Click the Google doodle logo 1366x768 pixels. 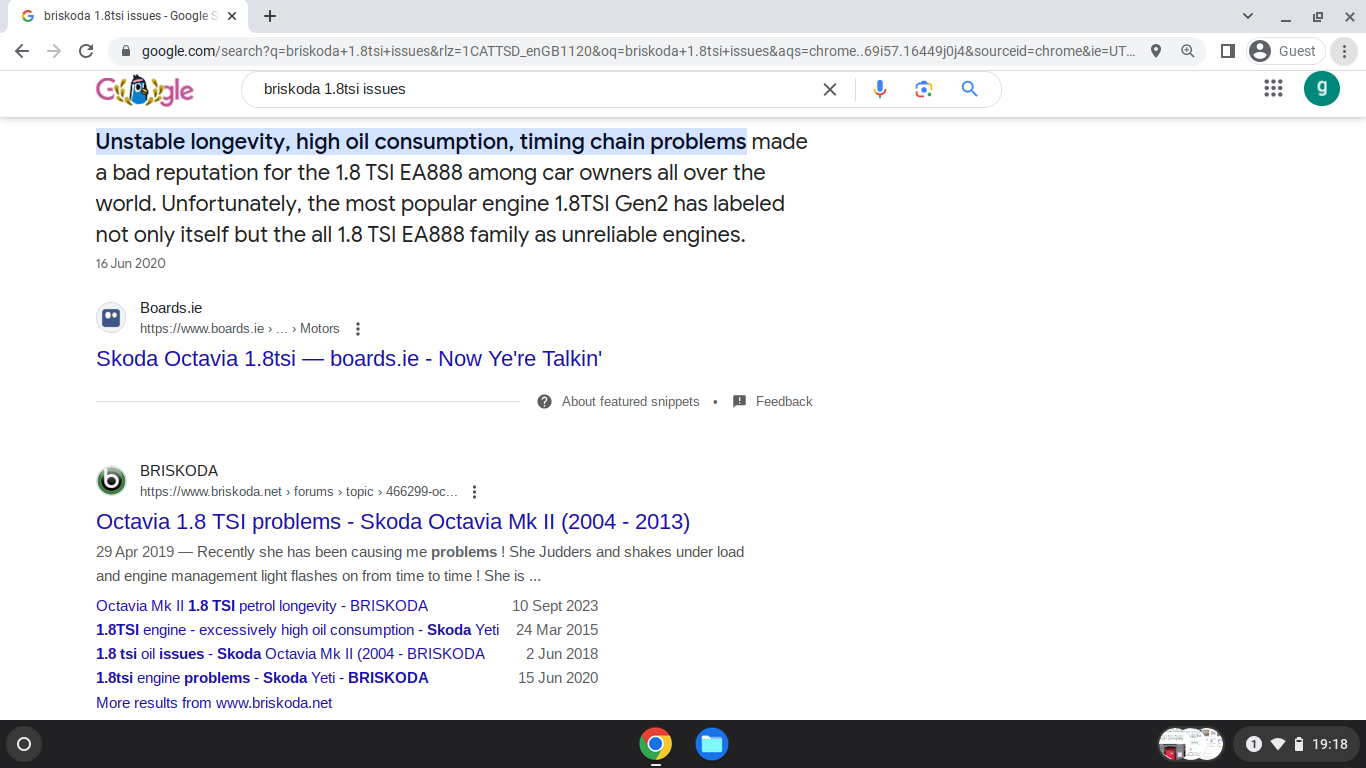[145, 91]
